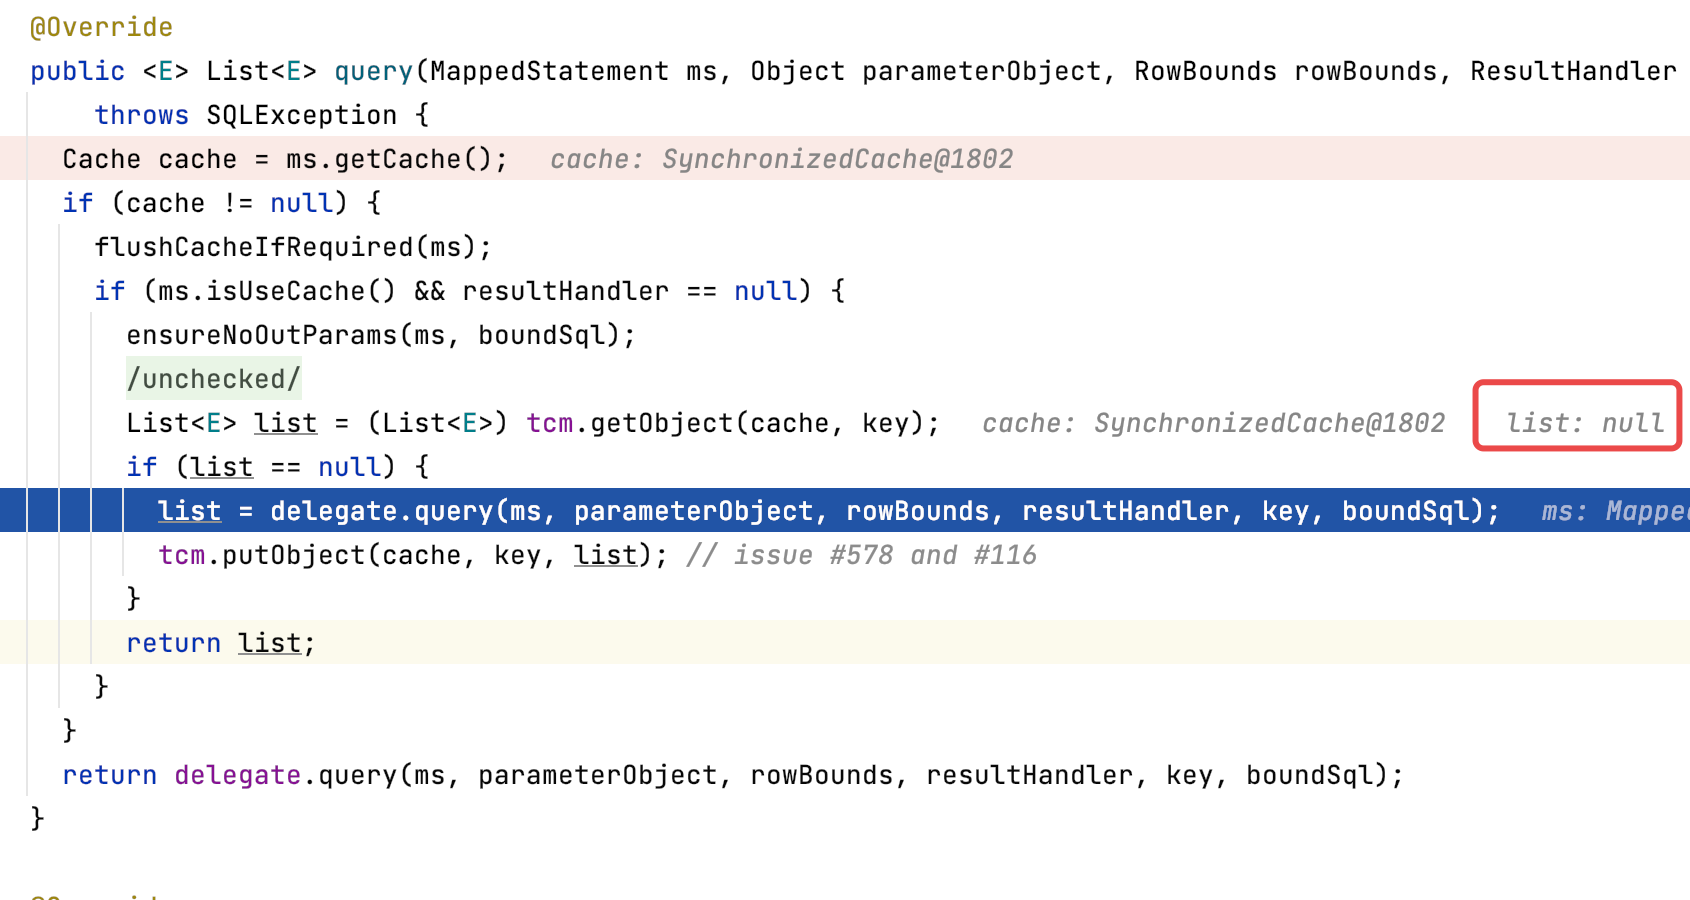This screenshot has height=900, width=1690.
Task: Click the RowBounds parameter type
Action: [1205, 71]
